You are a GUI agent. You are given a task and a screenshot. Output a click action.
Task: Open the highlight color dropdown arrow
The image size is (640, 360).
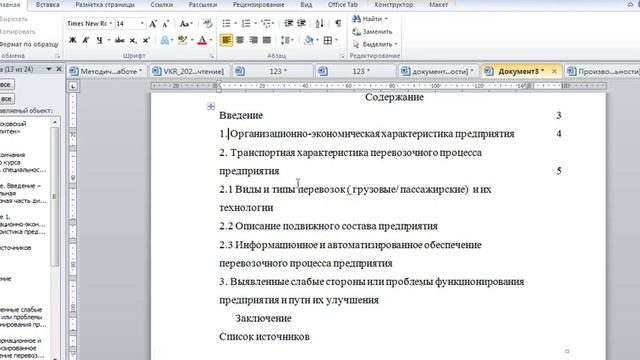(191, 40)
